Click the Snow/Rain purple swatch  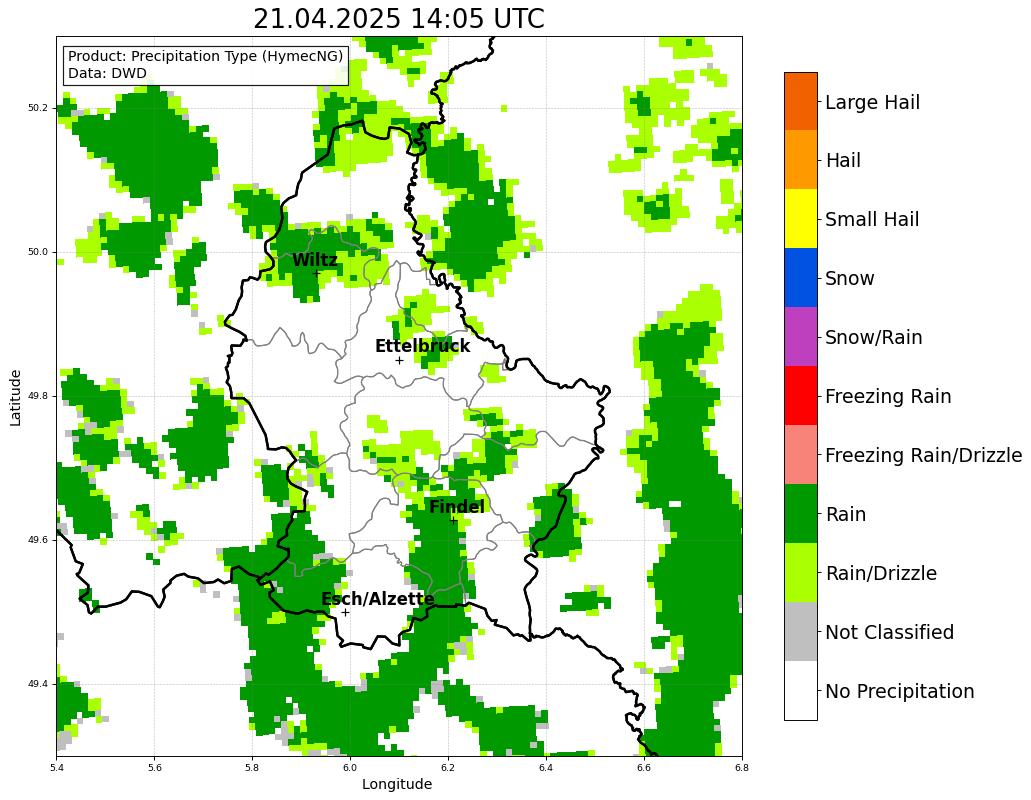800,337
